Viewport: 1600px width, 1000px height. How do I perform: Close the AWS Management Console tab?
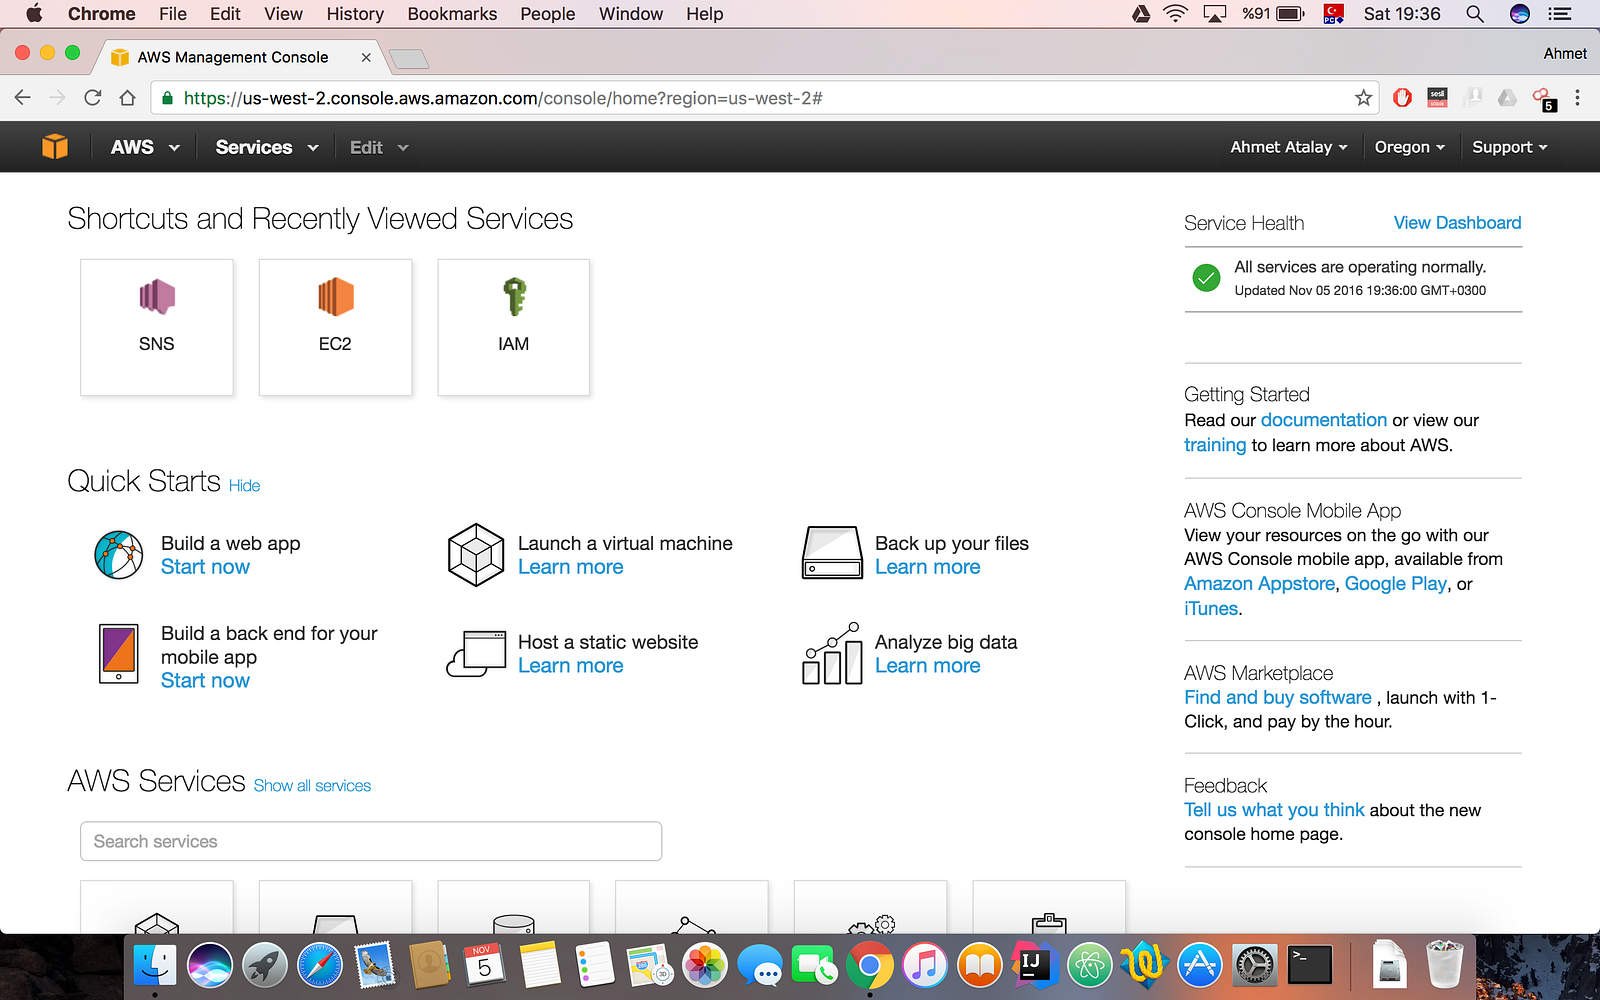pyautogui.click(x=366, y=57)
